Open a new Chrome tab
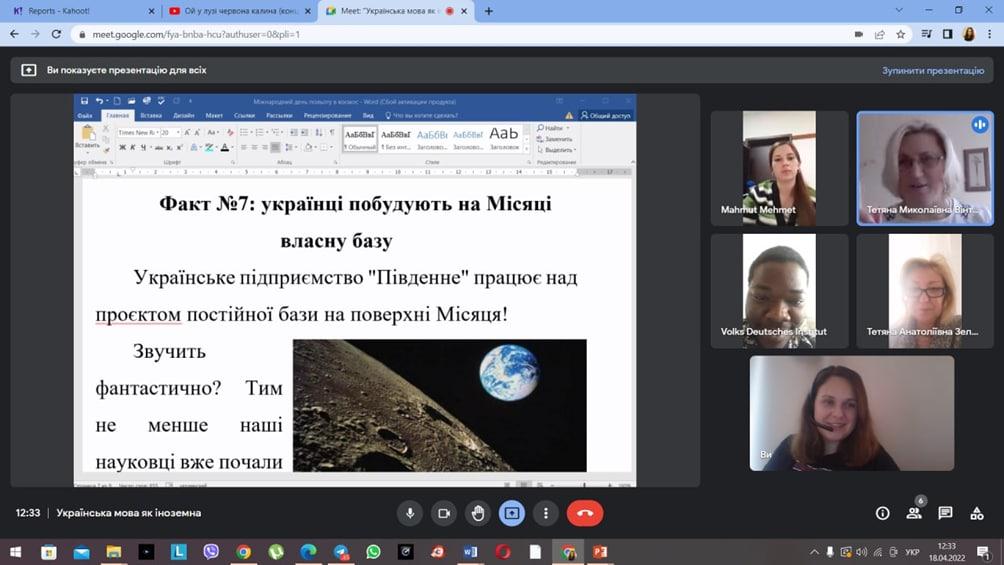1004x565 pixels. (489, 11)
